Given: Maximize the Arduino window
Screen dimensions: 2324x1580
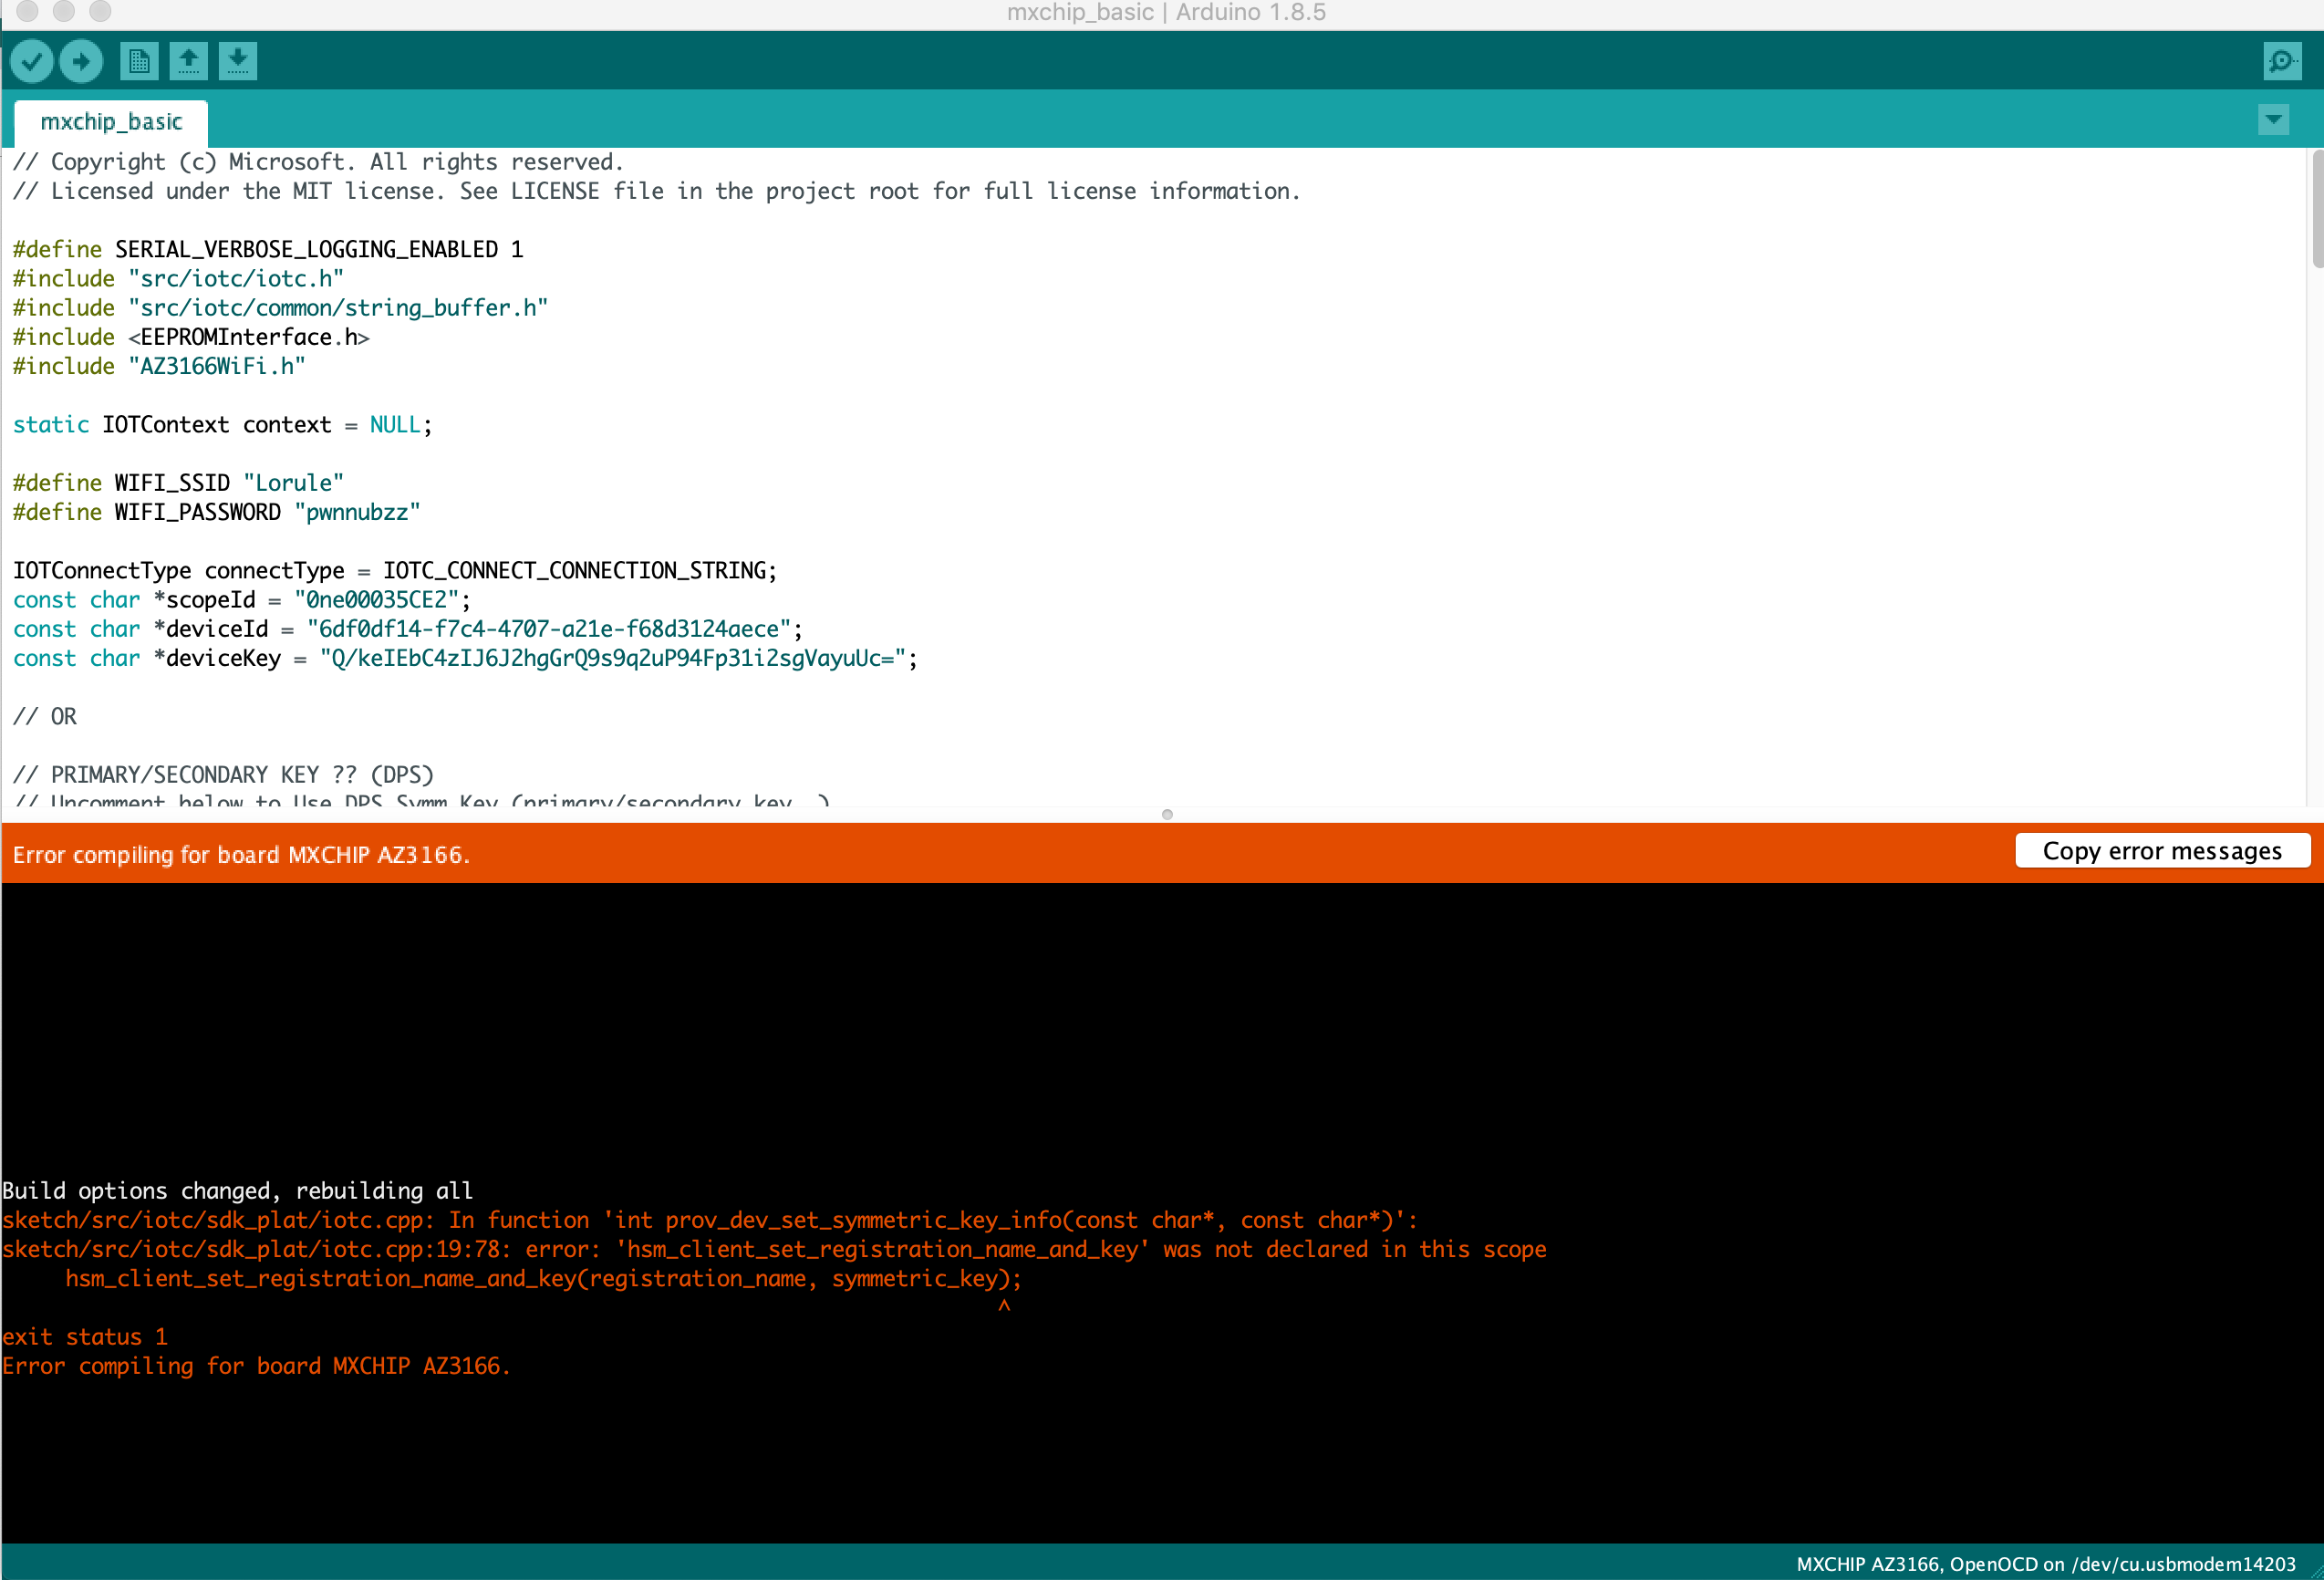Looking at the screenshot, I should point(100,11).
